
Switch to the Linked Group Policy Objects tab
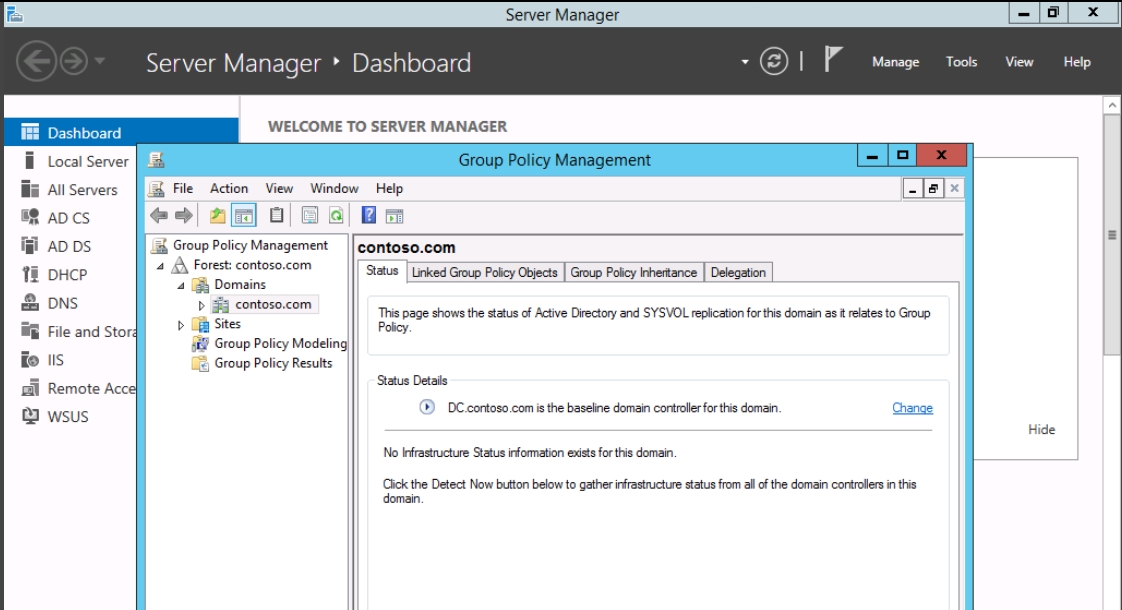click(484, 272)
